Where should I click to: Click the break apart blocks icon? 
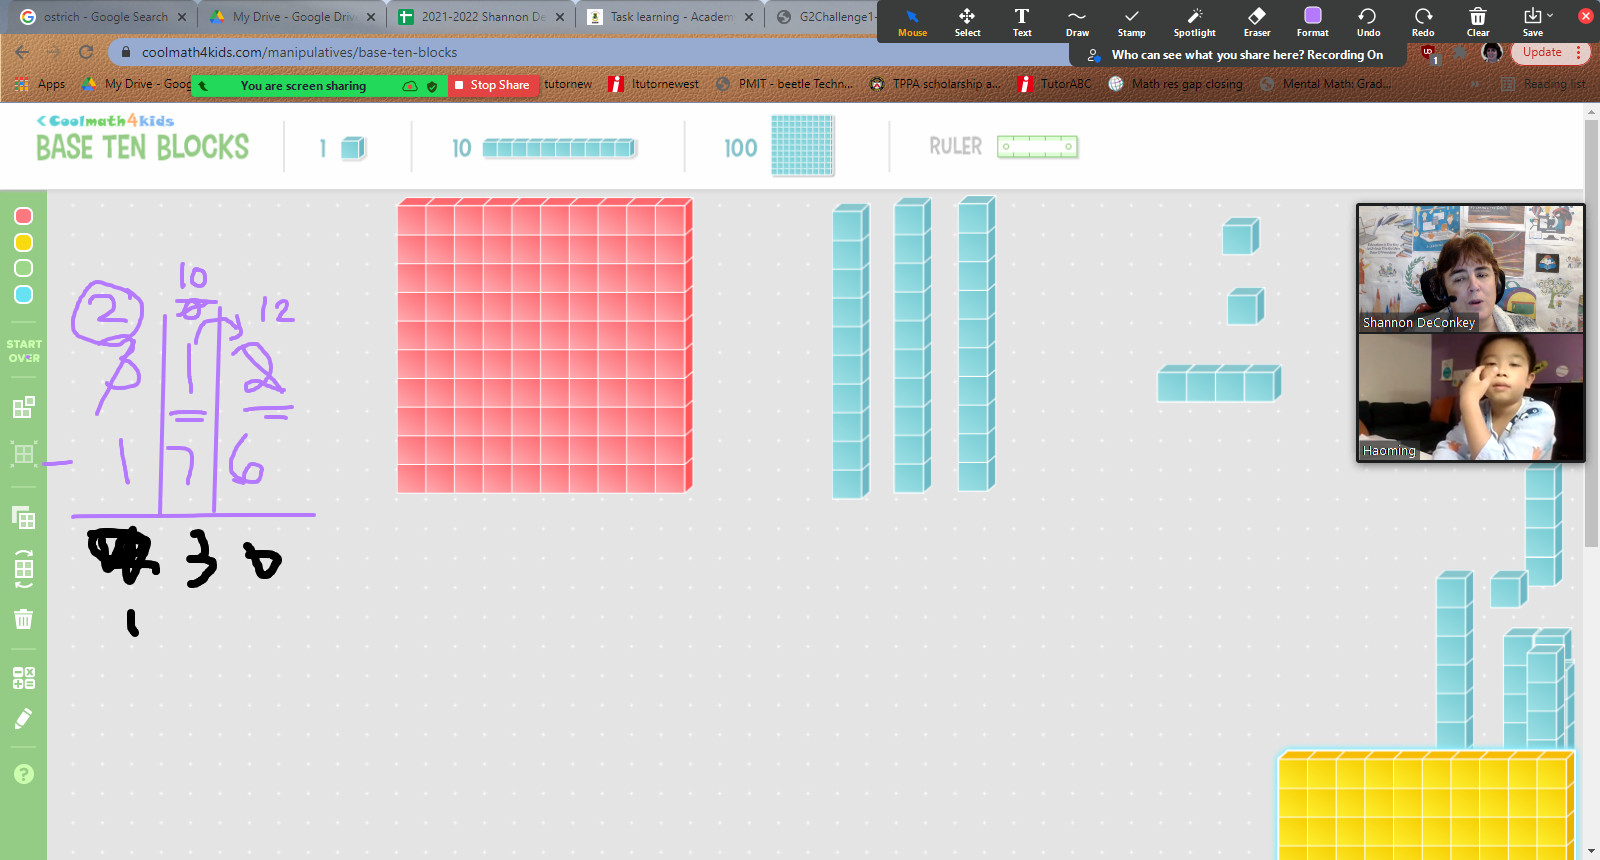point(24,454)
